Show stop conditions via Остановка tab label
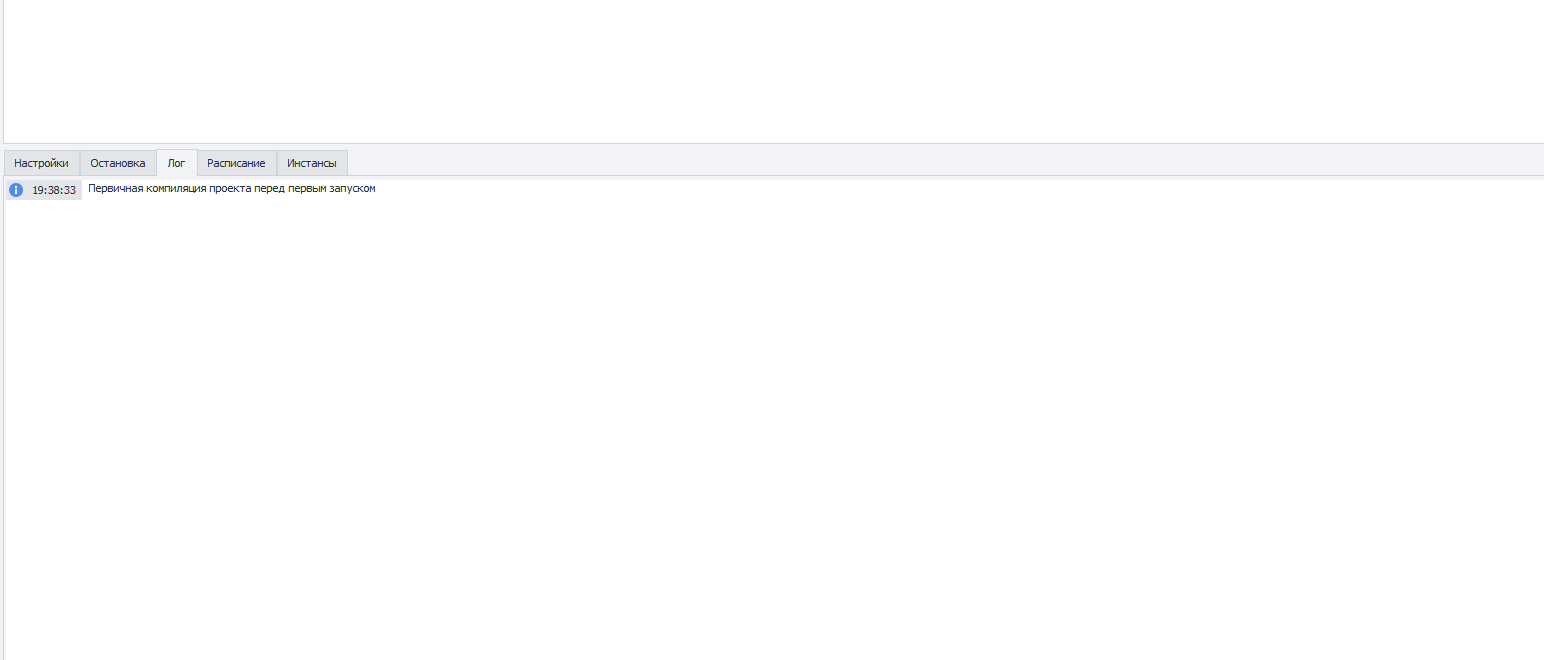Screen dimensions: 1544x660 tap(118, 163)
